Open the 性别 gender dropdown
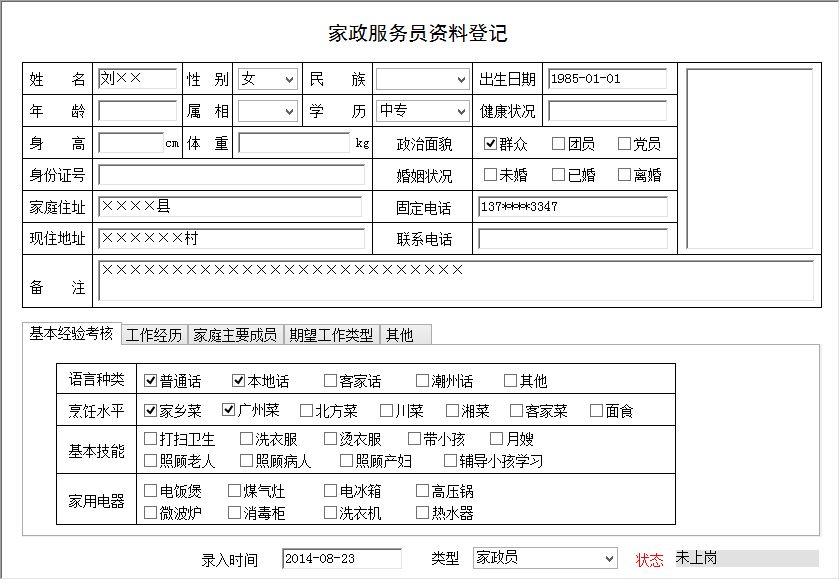The image size is (840, 580). [267, 79]
